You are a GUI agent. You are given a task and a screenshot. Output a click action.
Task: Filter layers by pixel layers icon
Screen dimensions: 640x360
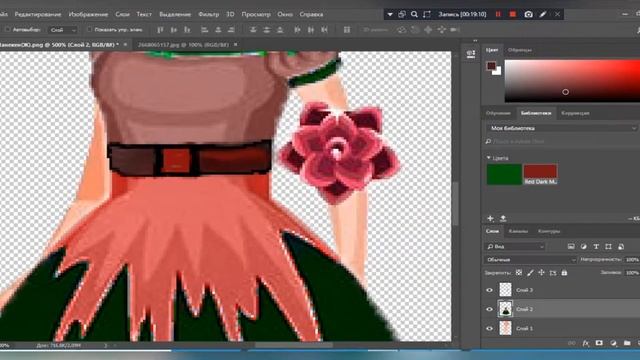click(x=571, y=247)
